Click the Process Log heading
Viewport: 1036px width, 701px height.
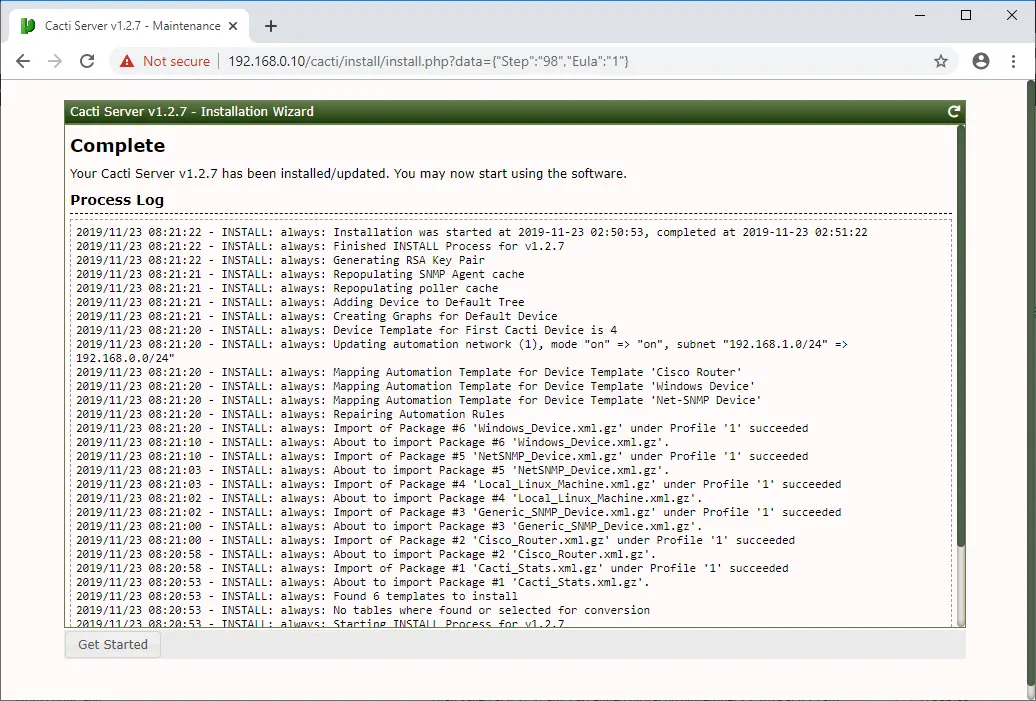coord(117,200)
